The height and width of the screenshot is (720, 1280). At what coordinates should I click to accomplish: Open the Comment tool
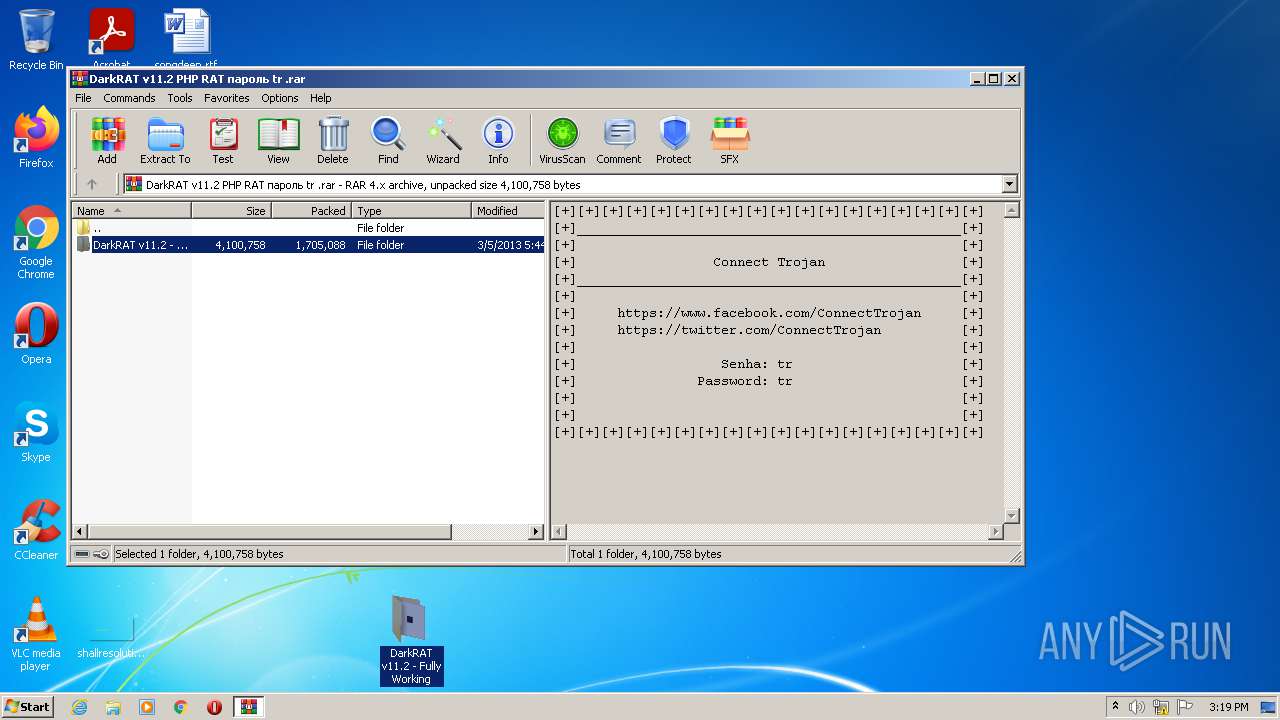[619, 141]
